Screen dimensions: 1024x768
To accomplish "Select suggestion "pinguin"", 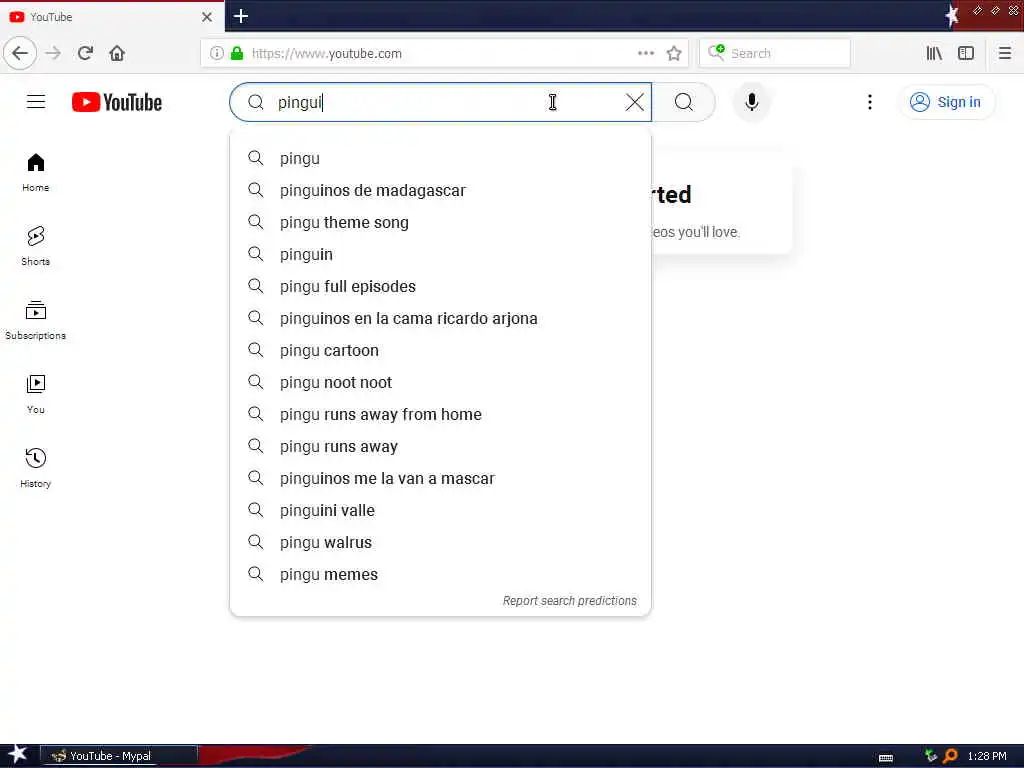I will click(441, 254).
